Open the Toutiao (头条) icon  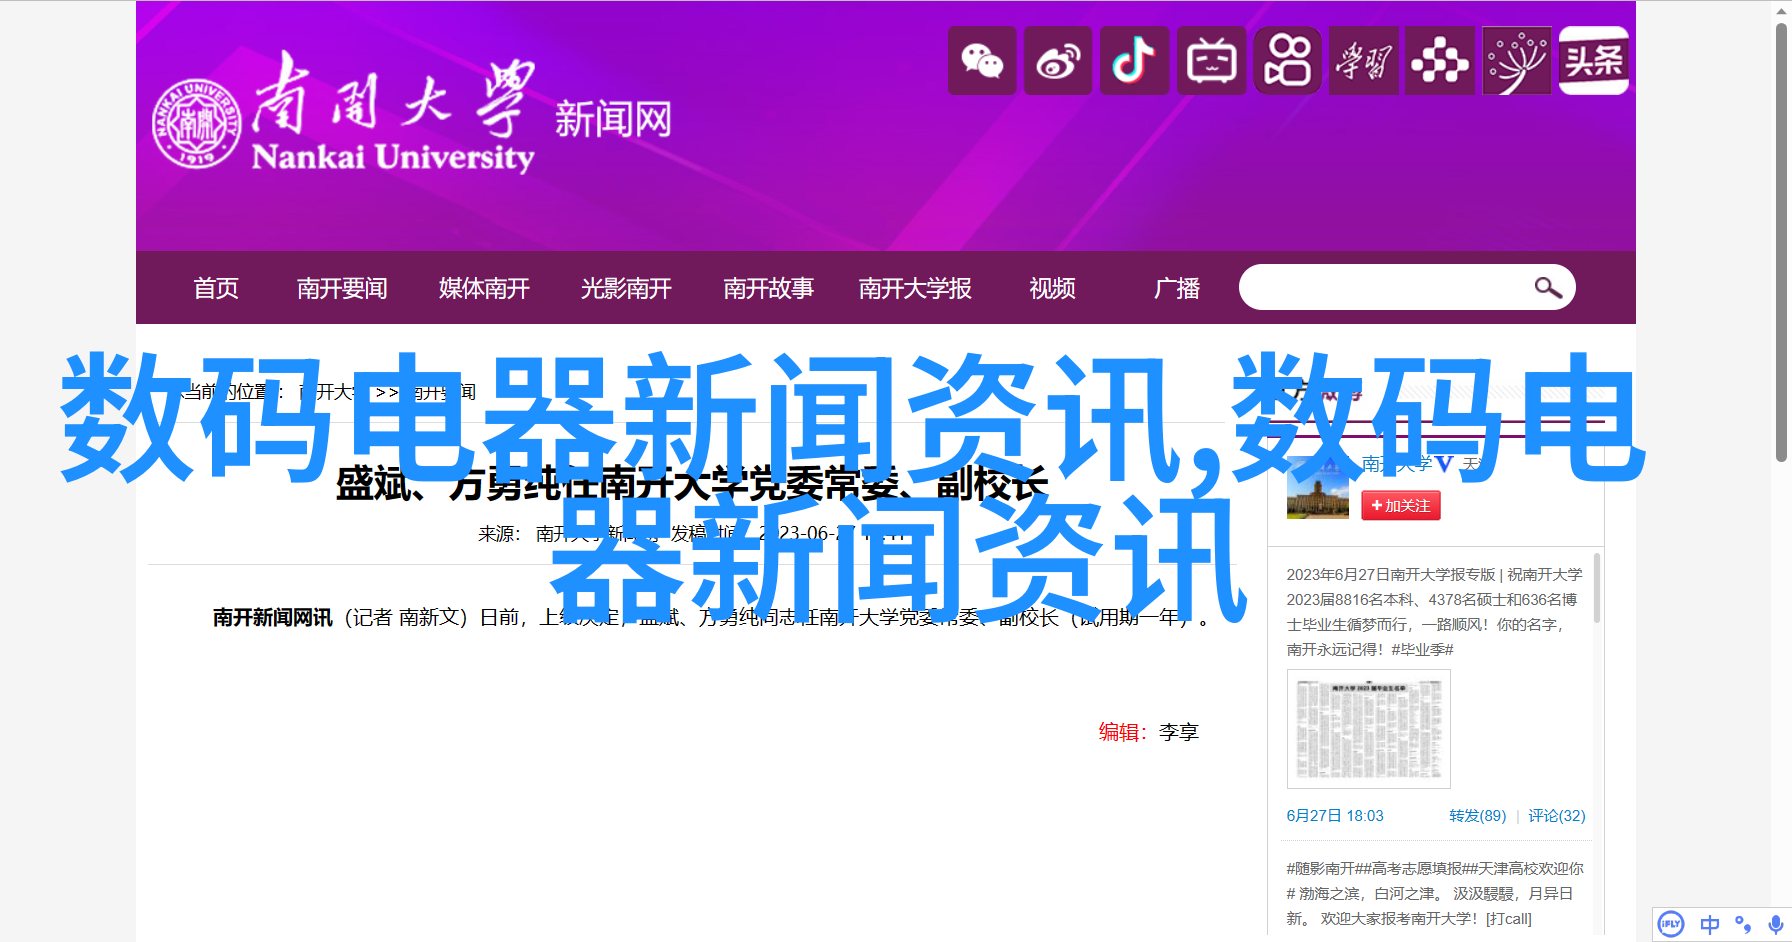coord(1594,61)
